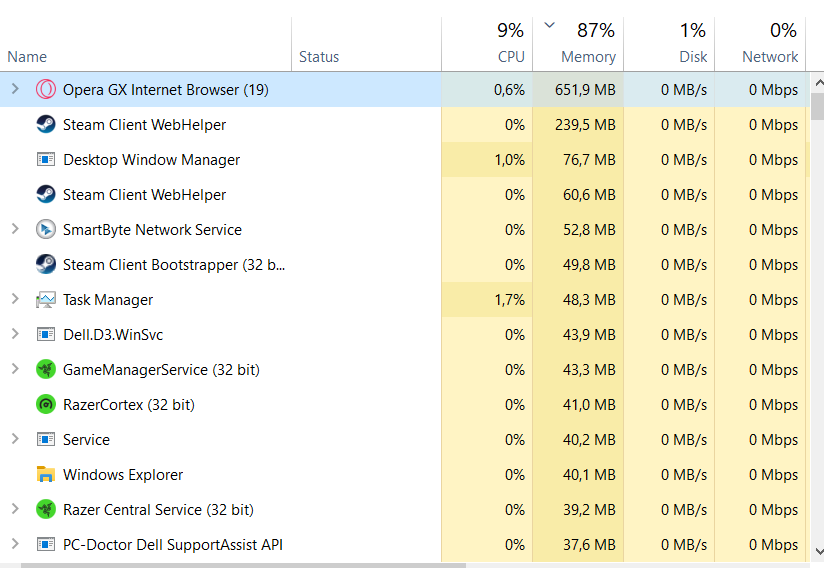The width and height of the screenshot is (824, 568).
Task: Click the 52,8 MB memory cell
Action: pyautogui.click(x=578, y=230)
